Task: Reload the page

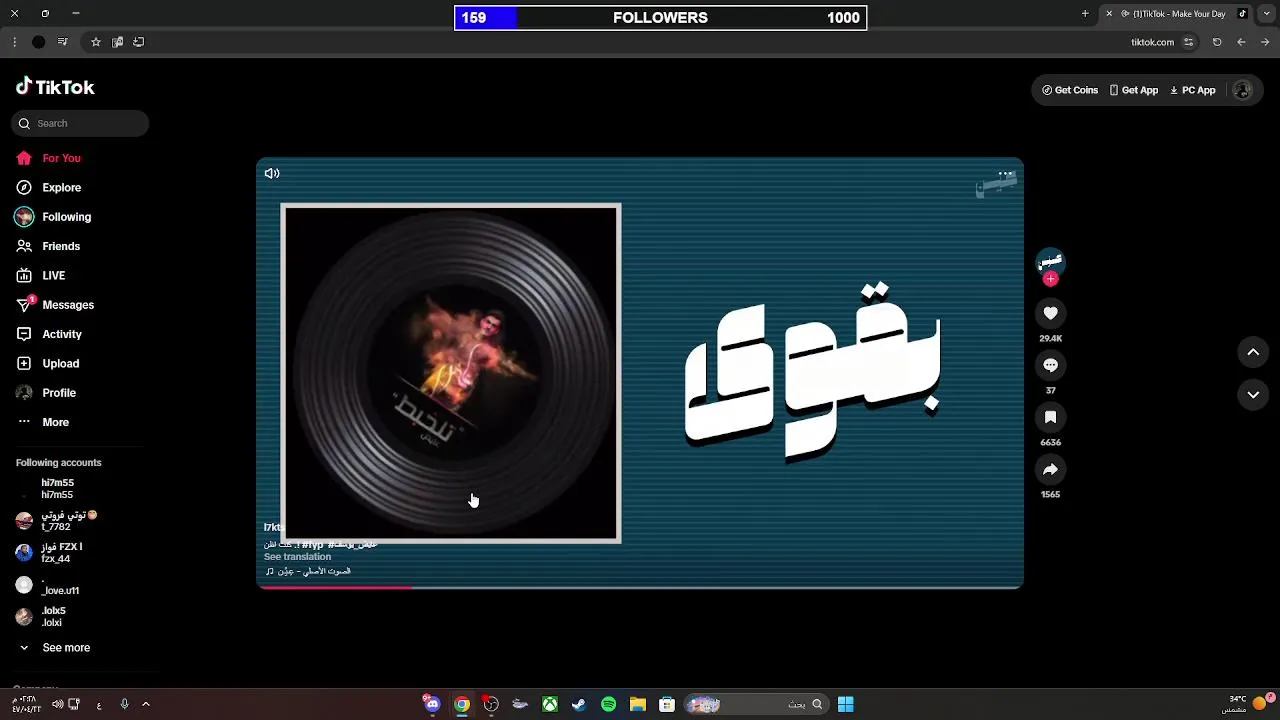Action: (x=1217, y=42)
